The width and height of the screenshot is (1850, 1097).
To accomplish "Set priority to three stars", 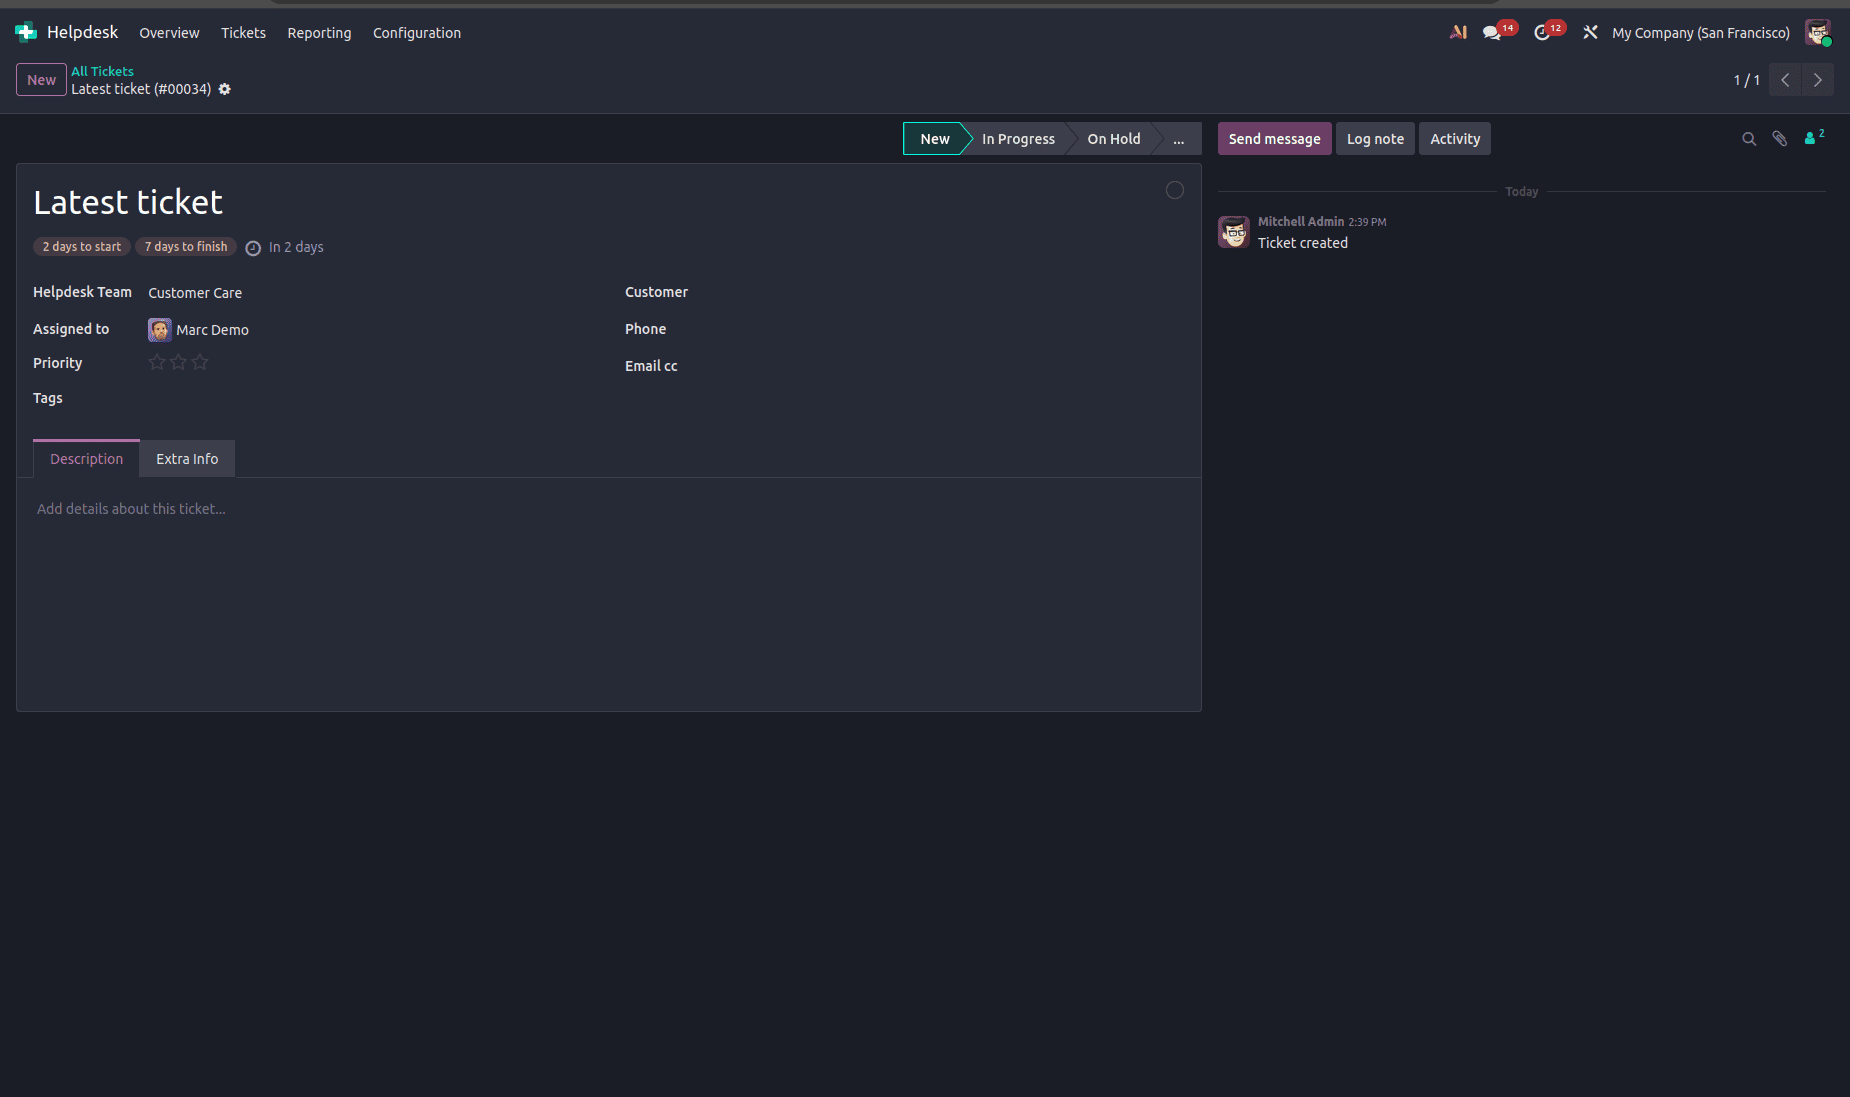I will click(200, 362).
